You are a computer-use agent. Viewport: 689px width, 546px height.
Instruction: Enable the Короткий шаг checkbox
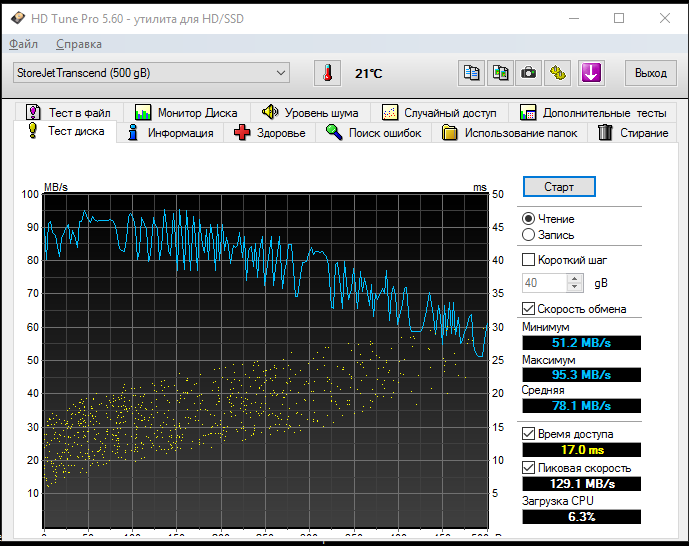[529, 259]
